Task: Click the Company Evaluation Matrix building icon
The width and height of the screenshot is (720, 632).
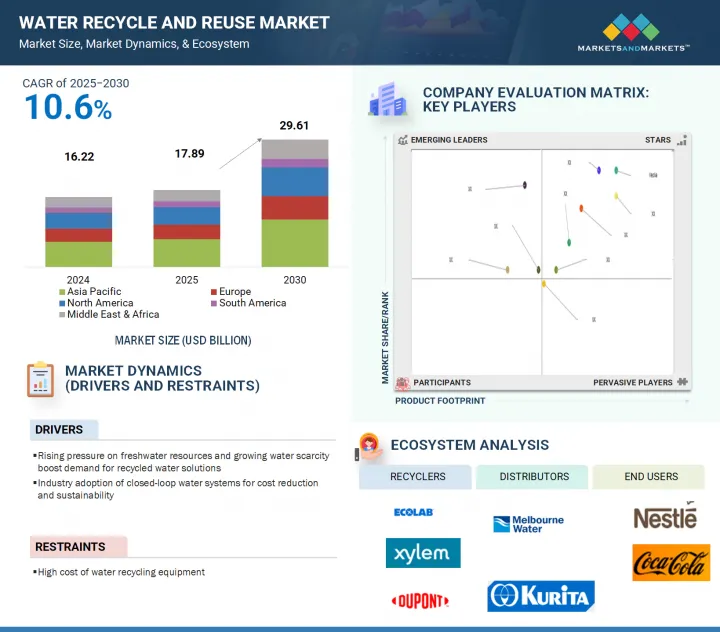Action: tap(386, 99)
